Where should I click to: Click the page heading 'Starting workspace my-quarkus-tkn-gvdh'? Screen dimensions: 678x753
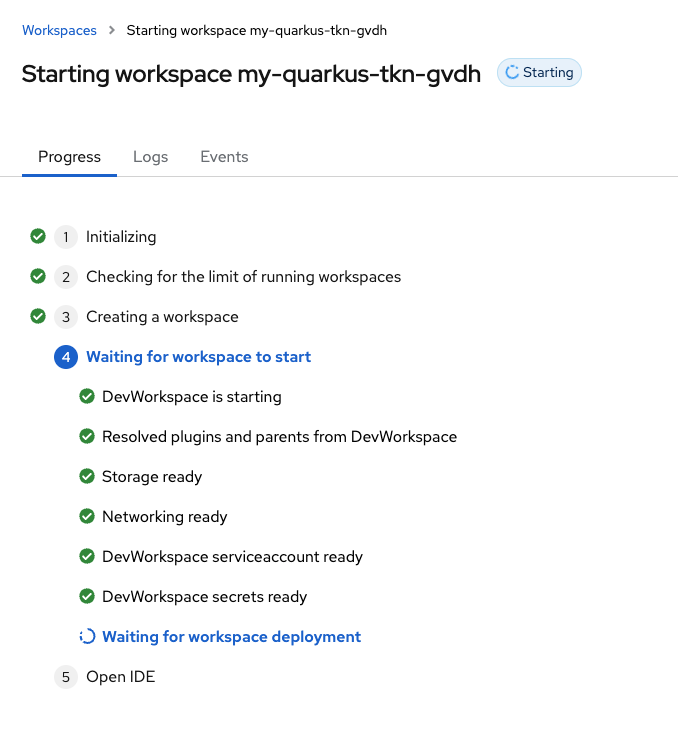(251, 74)
